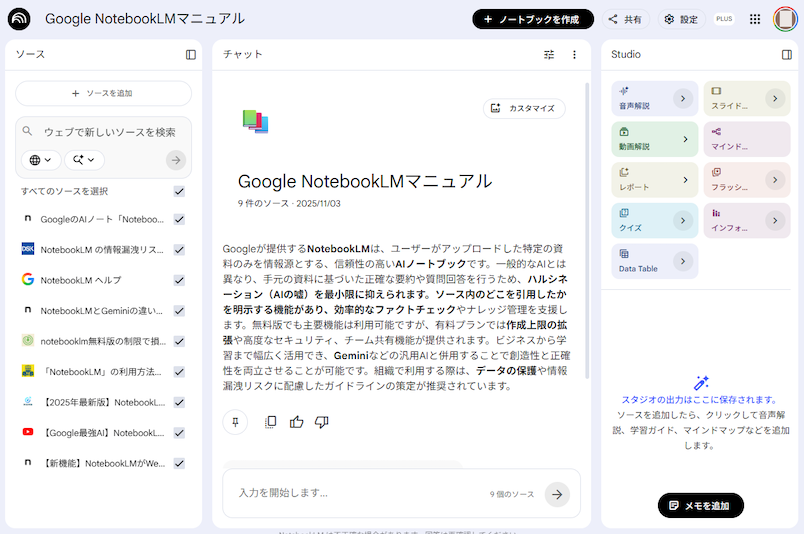The height and width of the screenshot is (534, 804).
Task: Send chat message arrow button
Action: coord(557,495)
